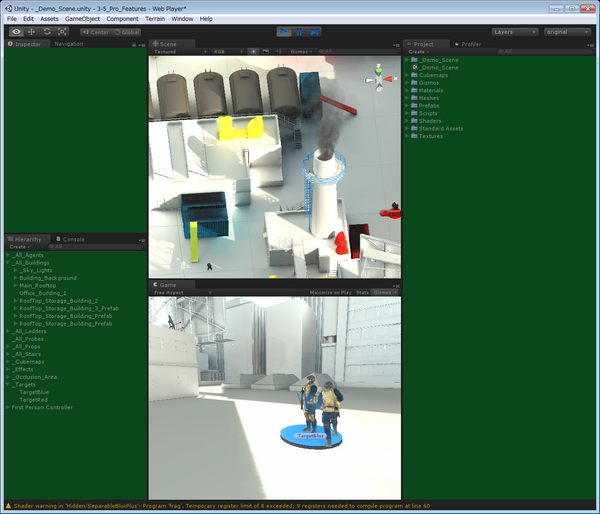The width and height of the screenshot is (600, 514).
Task: Expand the Standard Assets folder
Action: (x=408, y=129)
